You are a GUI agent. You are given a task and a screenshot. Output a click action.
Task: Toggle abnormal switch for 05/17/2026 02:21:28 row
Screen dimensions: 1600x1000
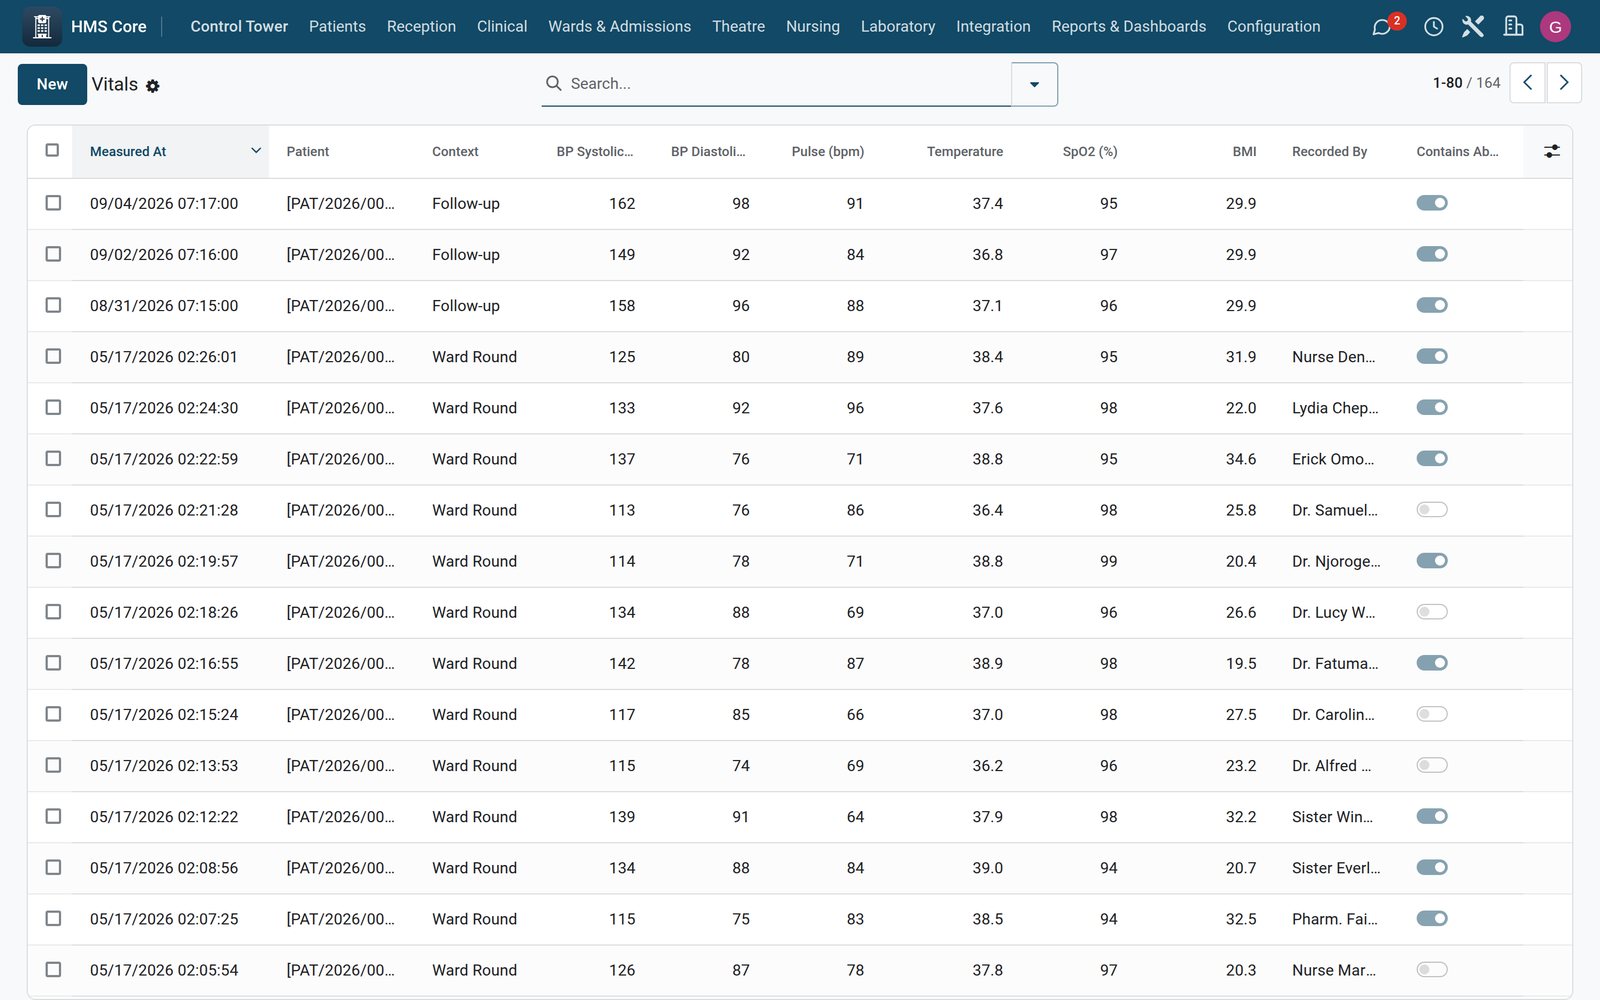[x=1432, y=510]
